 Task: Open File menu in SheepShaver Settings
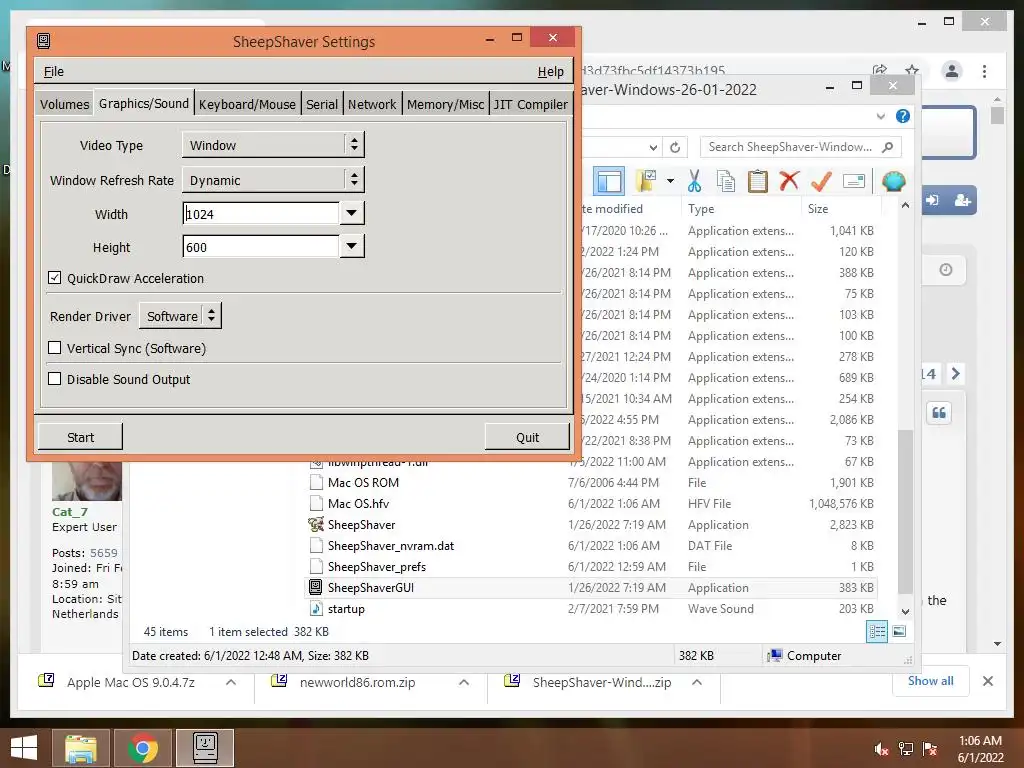point(54,71)
